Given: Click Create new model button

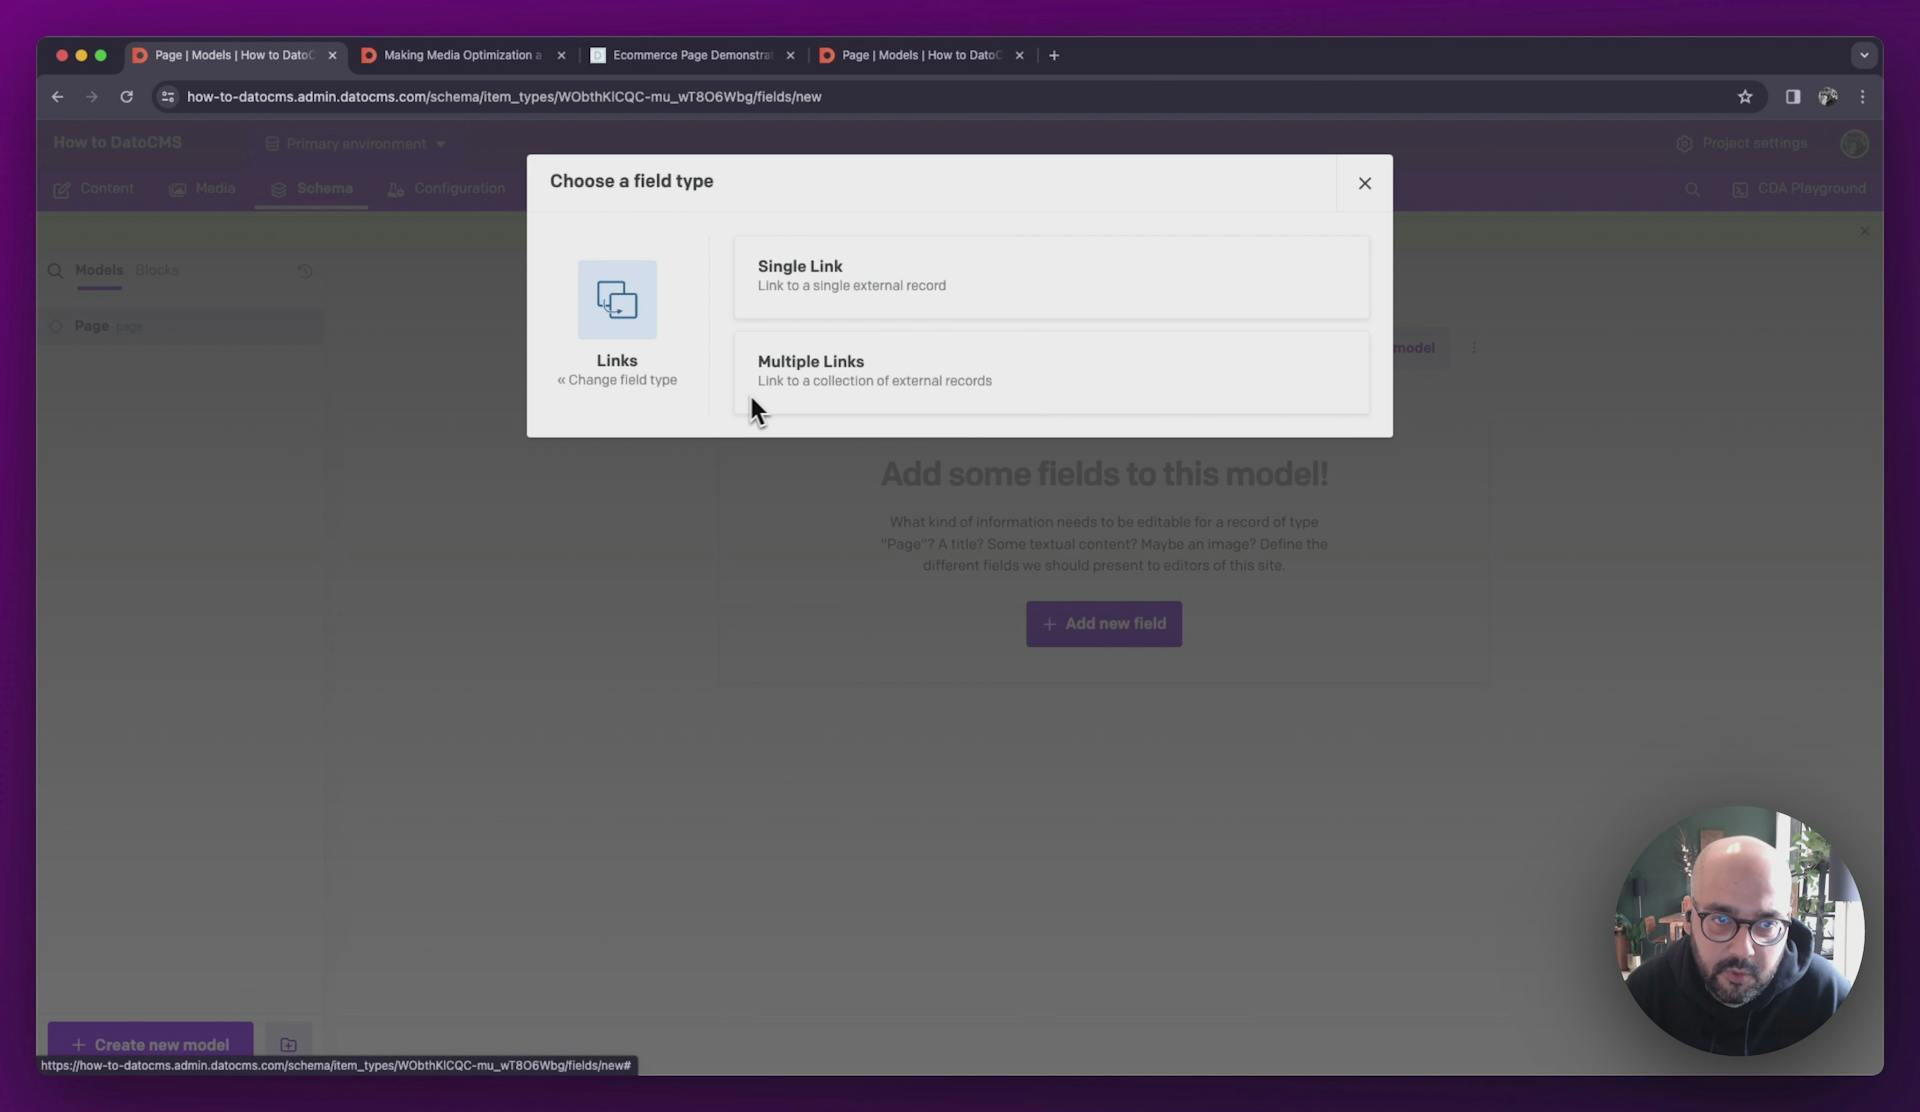Looking at the screenshot, I should click(148, 1044).
